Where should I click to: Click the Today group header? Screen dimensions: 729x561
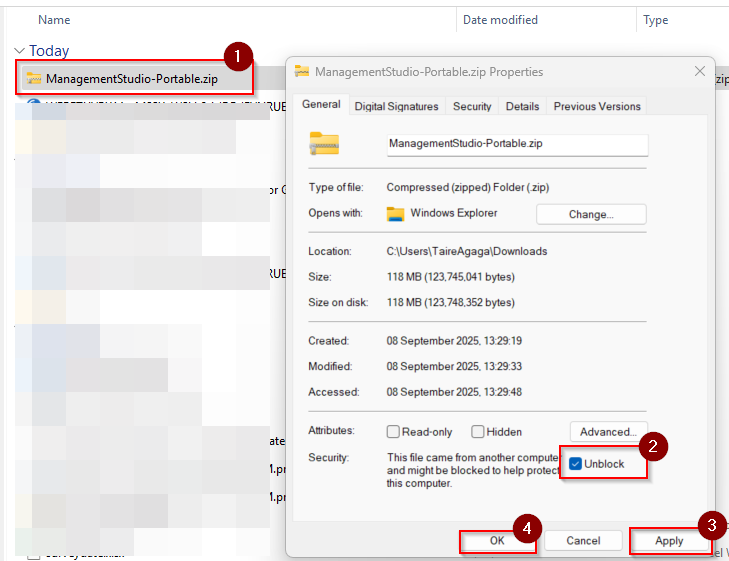coord(49,51)
